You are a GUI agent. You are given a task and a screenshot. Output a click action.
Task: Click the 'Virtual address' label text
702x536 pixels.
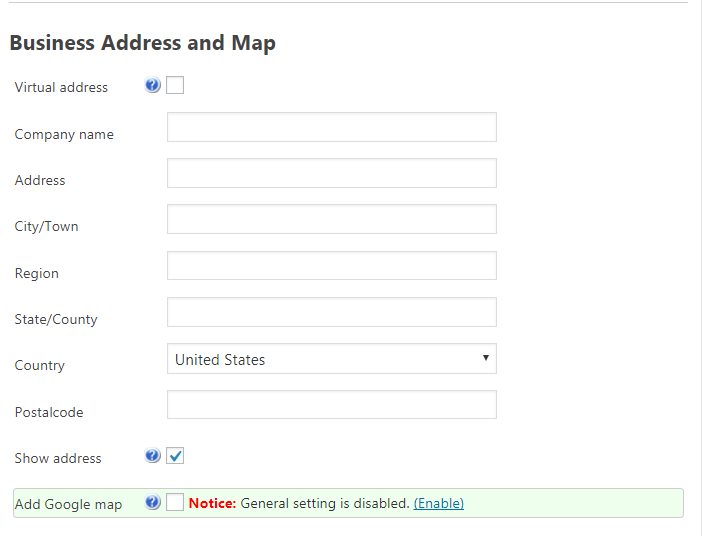(61, 87)
